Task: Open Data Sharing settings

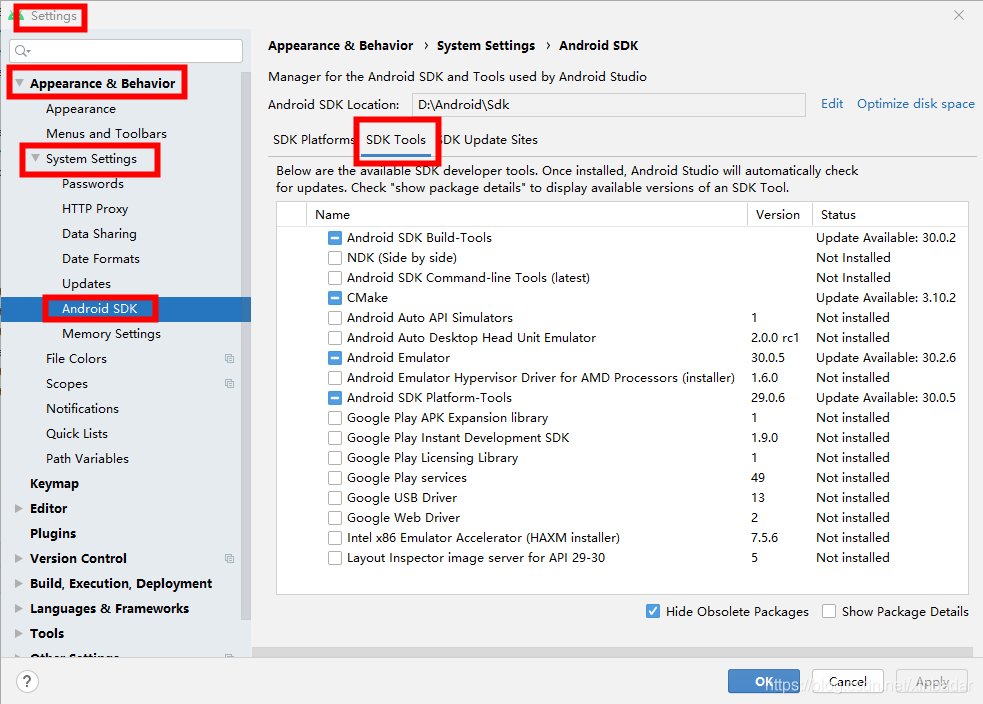Action: click(x=99, y=234)
